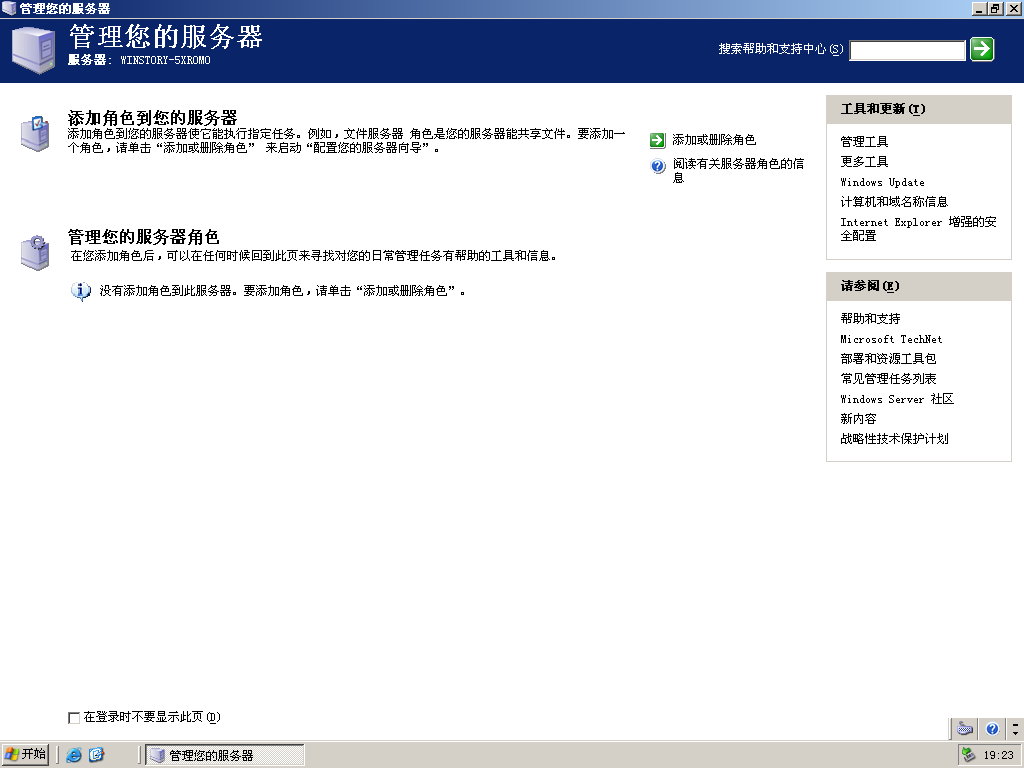
Task: Click the second quick launch icon beside Internet Explorer
Action: (x=96, y=755)
